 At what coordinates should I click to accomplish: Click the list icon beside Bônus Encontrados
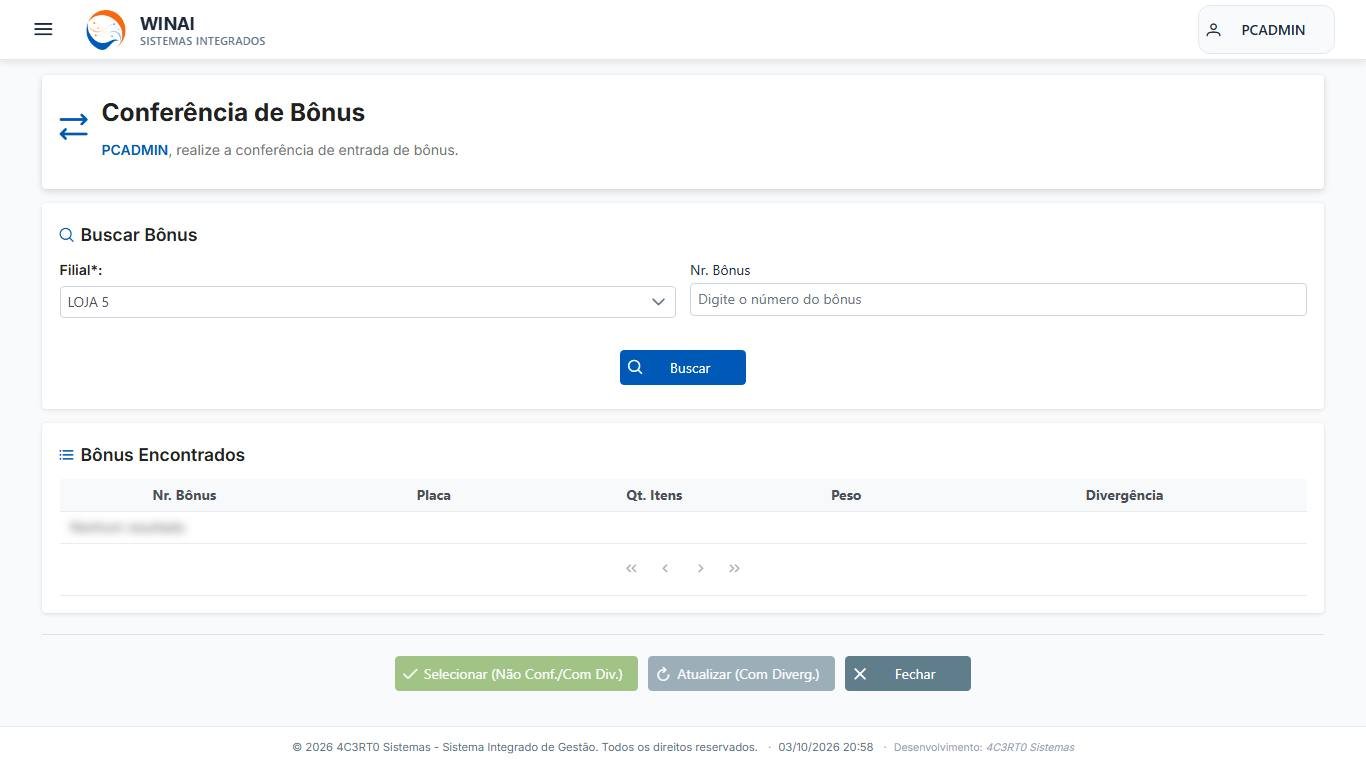(x=67, y=455)
